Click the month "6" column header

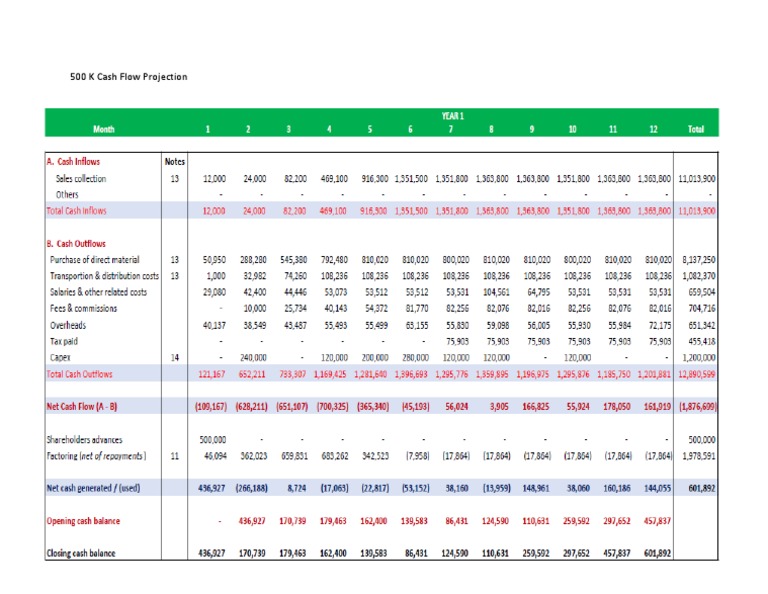point(410,129)
